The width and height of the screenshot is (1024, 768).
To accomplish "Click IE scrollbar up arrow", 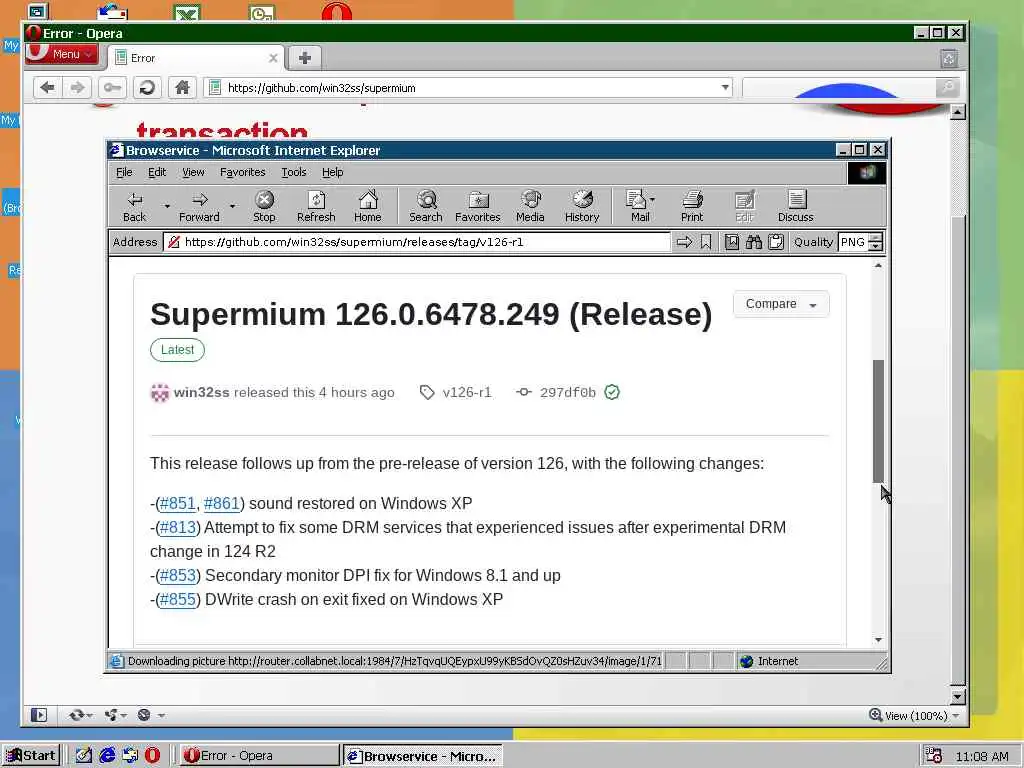I will [x=878, y=265].
